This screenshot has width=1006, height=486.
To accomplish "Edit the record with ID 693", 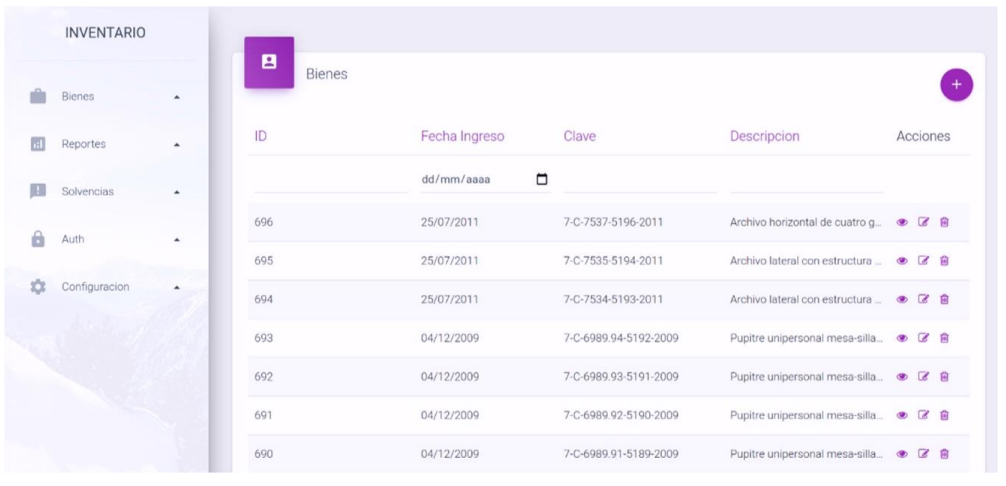I will point(923,338).
